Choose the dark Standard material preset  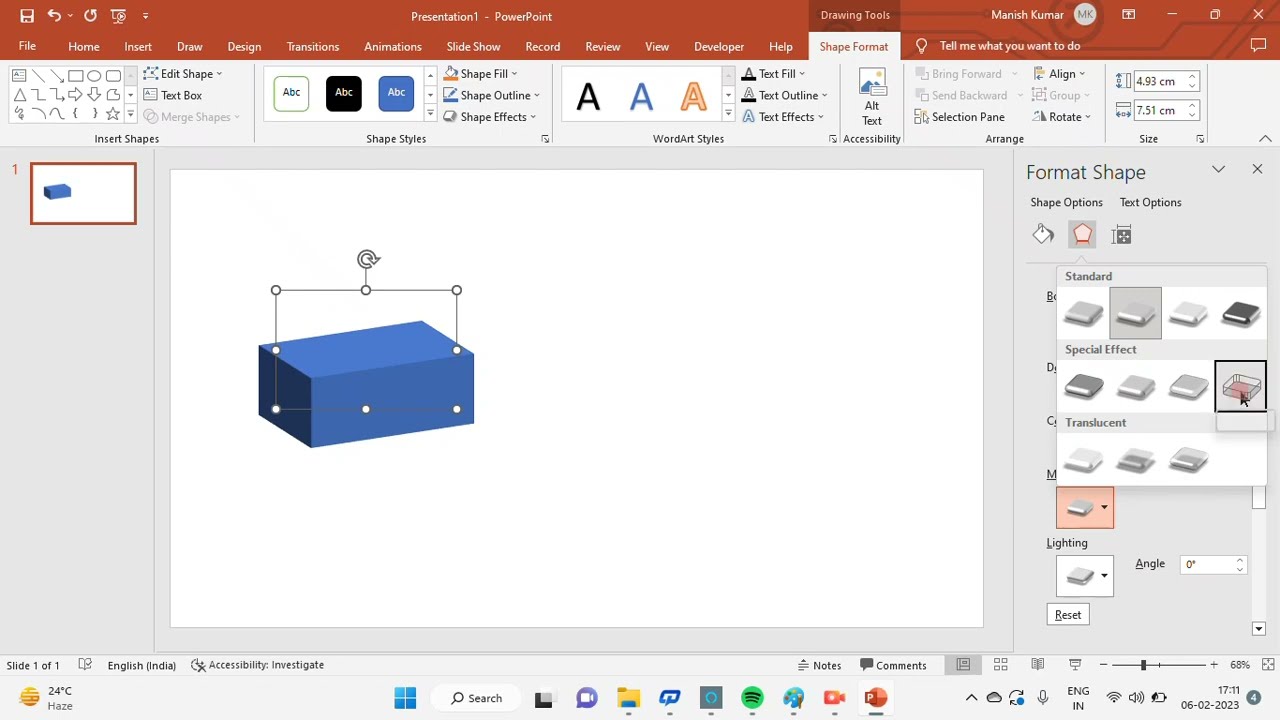[1240, 314]
